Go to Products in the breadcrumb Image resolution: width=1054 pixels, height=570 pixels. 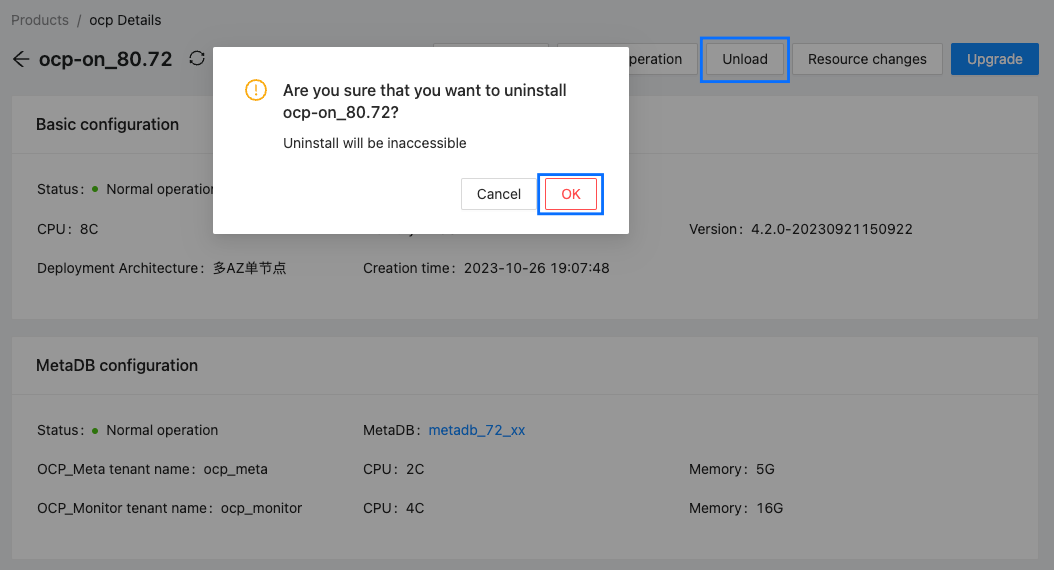pyautogui.click(x=40, y=20)
